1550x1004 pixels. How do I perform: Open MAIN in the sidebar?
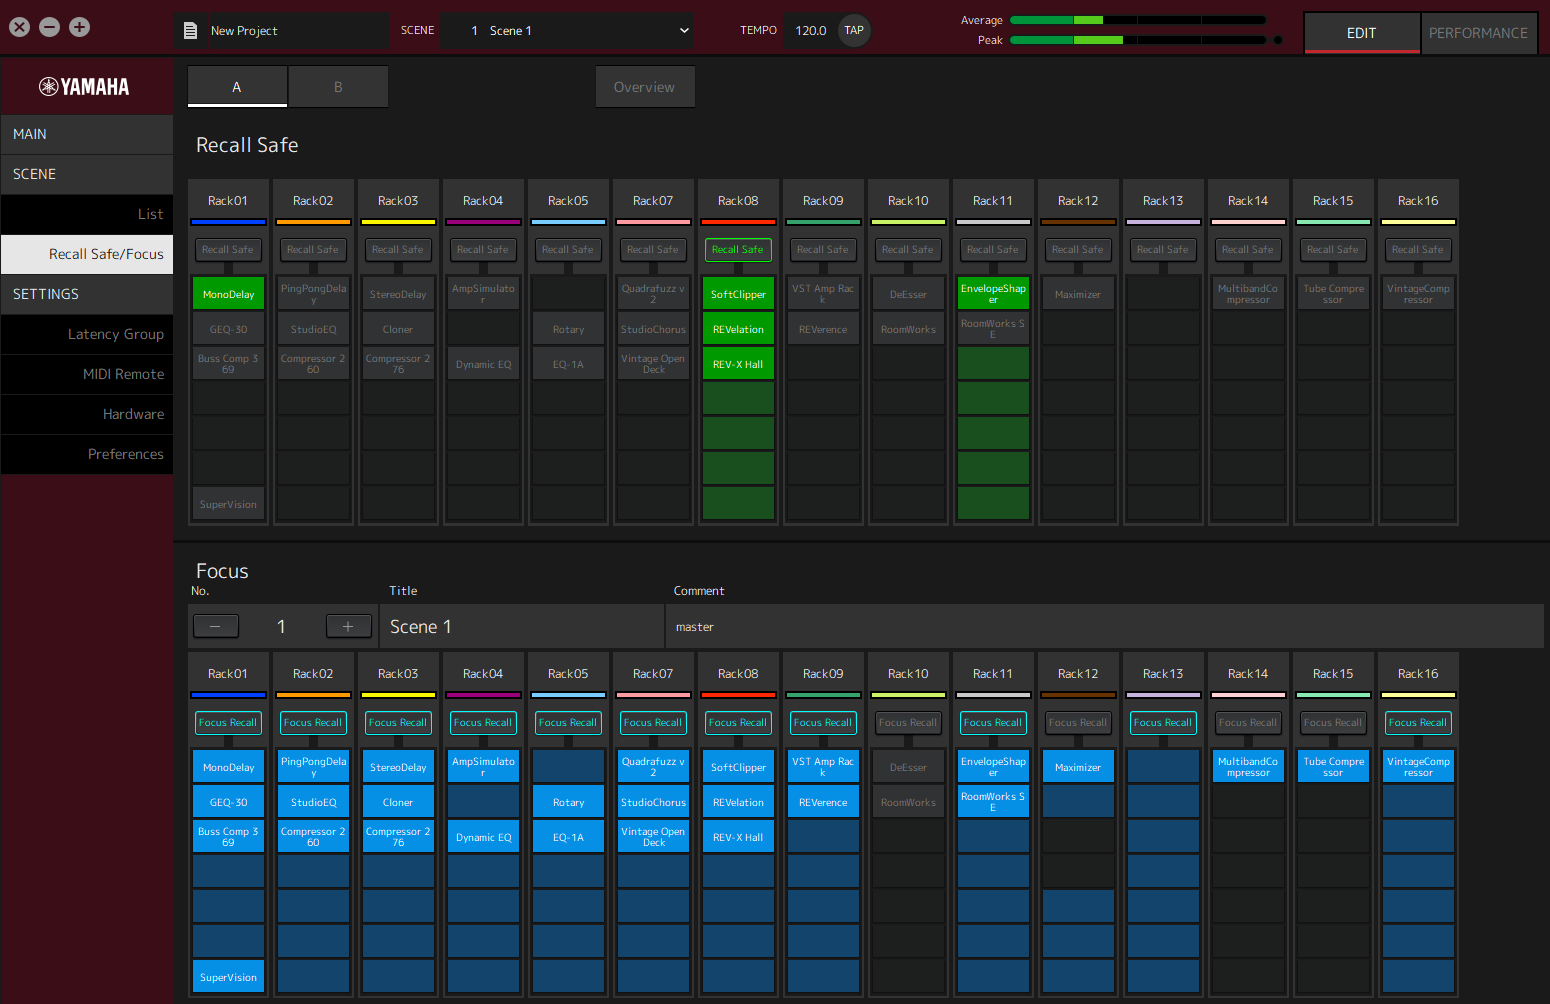[x=87, y=134]
